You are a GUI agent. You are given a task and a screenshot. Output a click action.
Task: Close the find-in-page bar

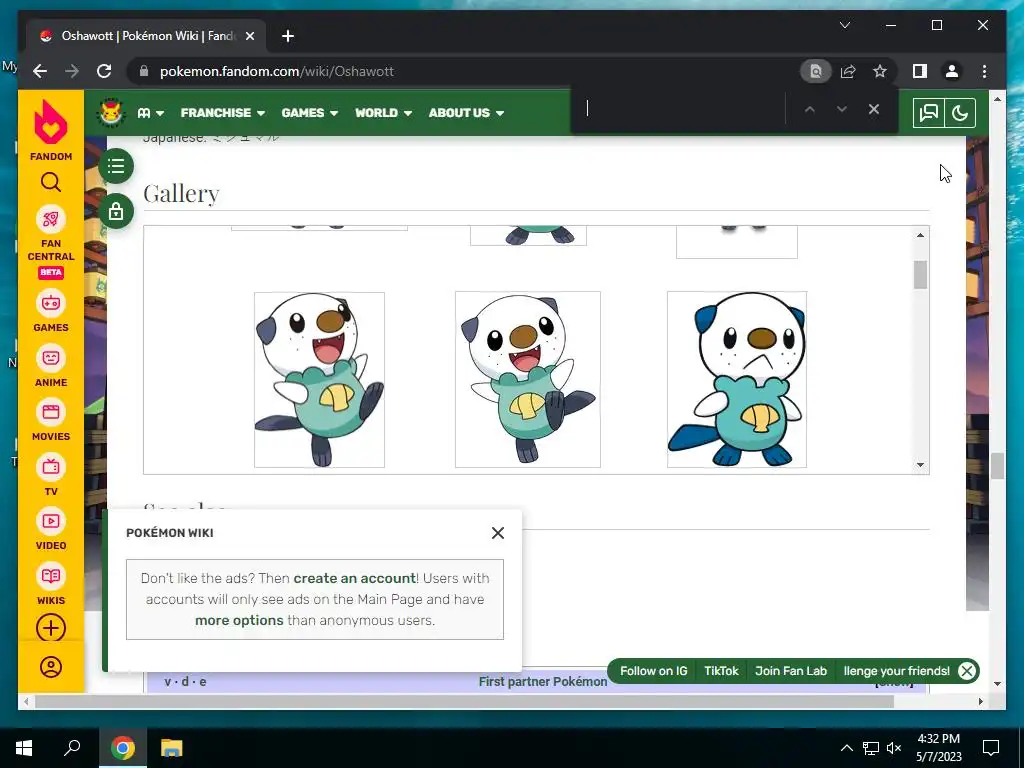click(x=874, y=109)
